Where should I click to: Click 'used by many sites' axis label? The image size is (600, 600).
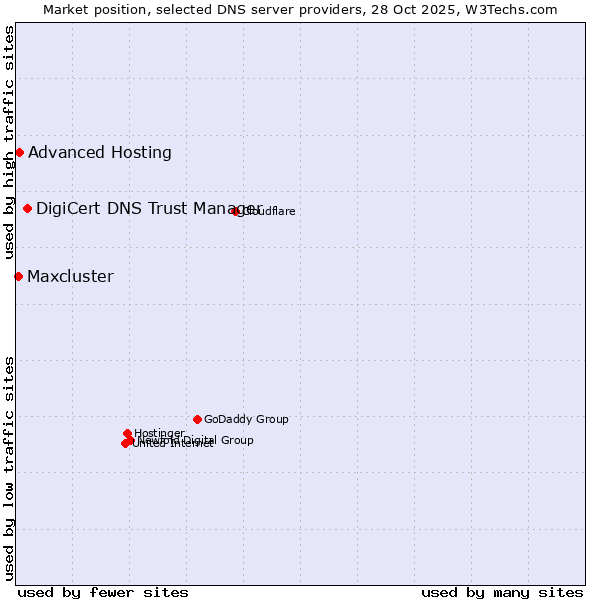point(502,592)
